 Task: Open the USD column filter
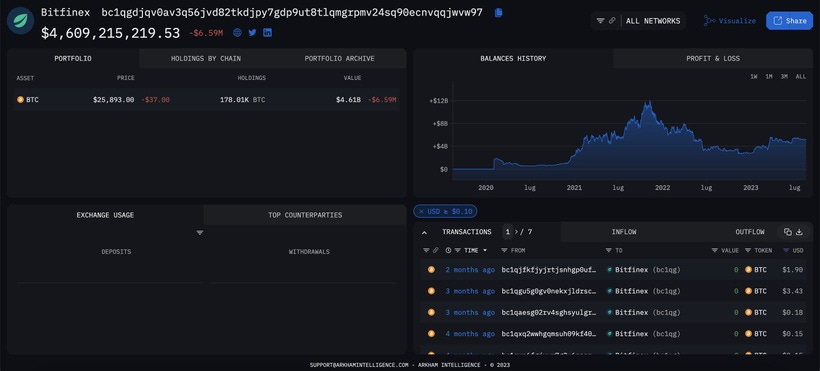(786, 251)
